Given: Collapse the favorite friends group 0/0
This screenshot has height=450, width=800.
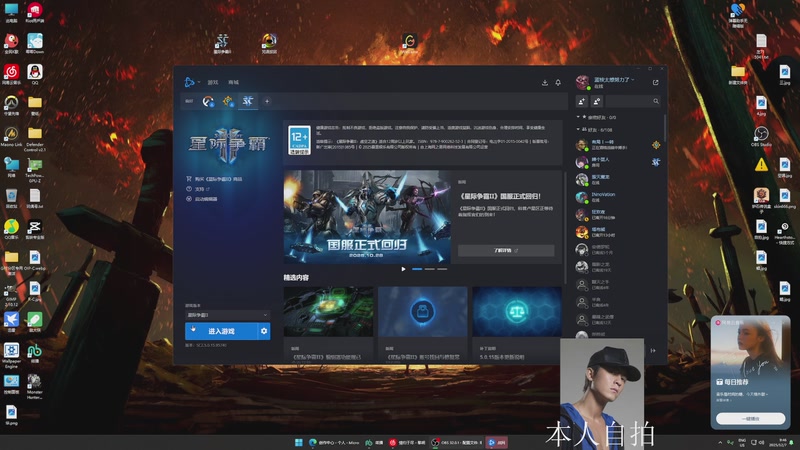Looking at the screenshot, I should pyautogui.click(x=596, y=117).
